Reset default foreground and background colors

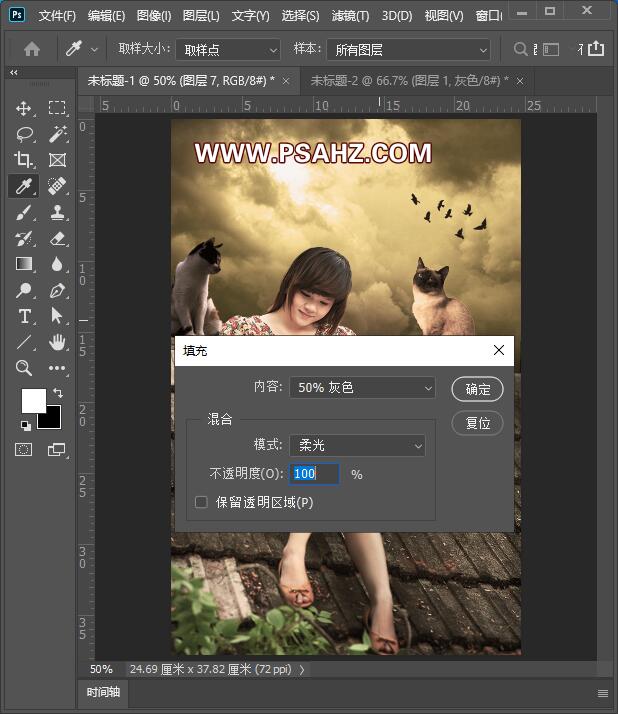[x=26, y=426]
